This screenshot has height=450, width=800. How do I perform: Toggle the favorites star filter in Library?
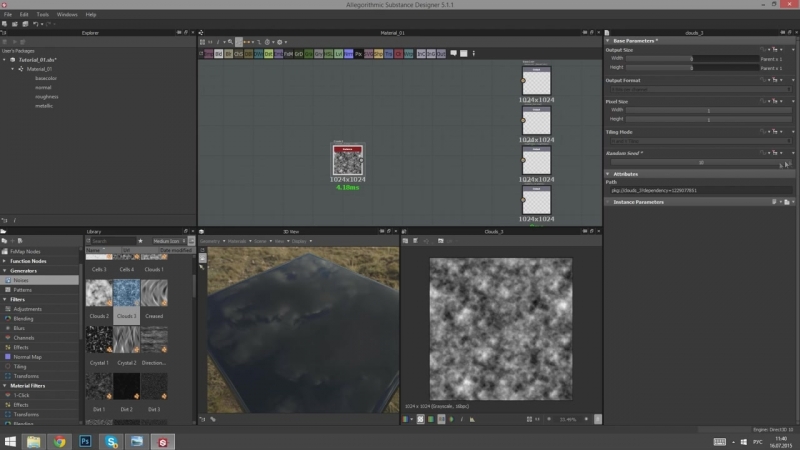click(x=140, y=241)
